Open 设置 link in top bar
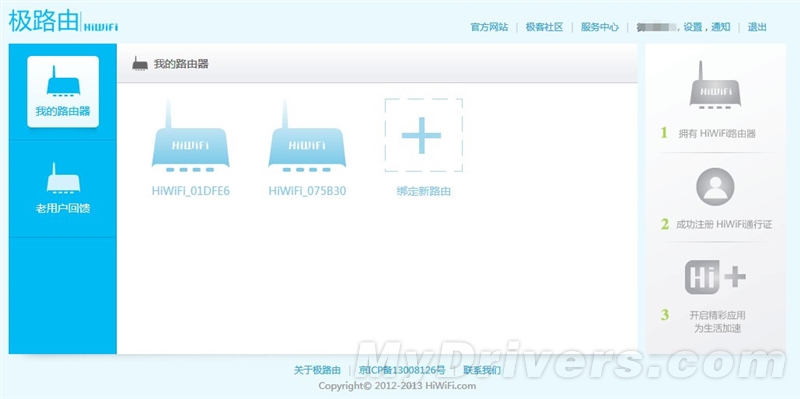 point(693,27)
